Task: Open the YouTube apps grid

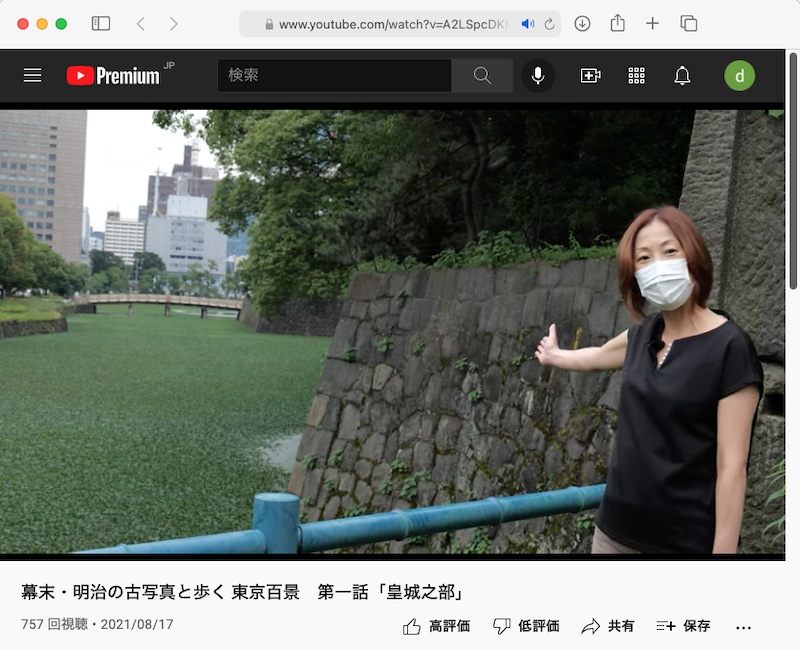Action: pyautogui.click(x=636, y=75)
